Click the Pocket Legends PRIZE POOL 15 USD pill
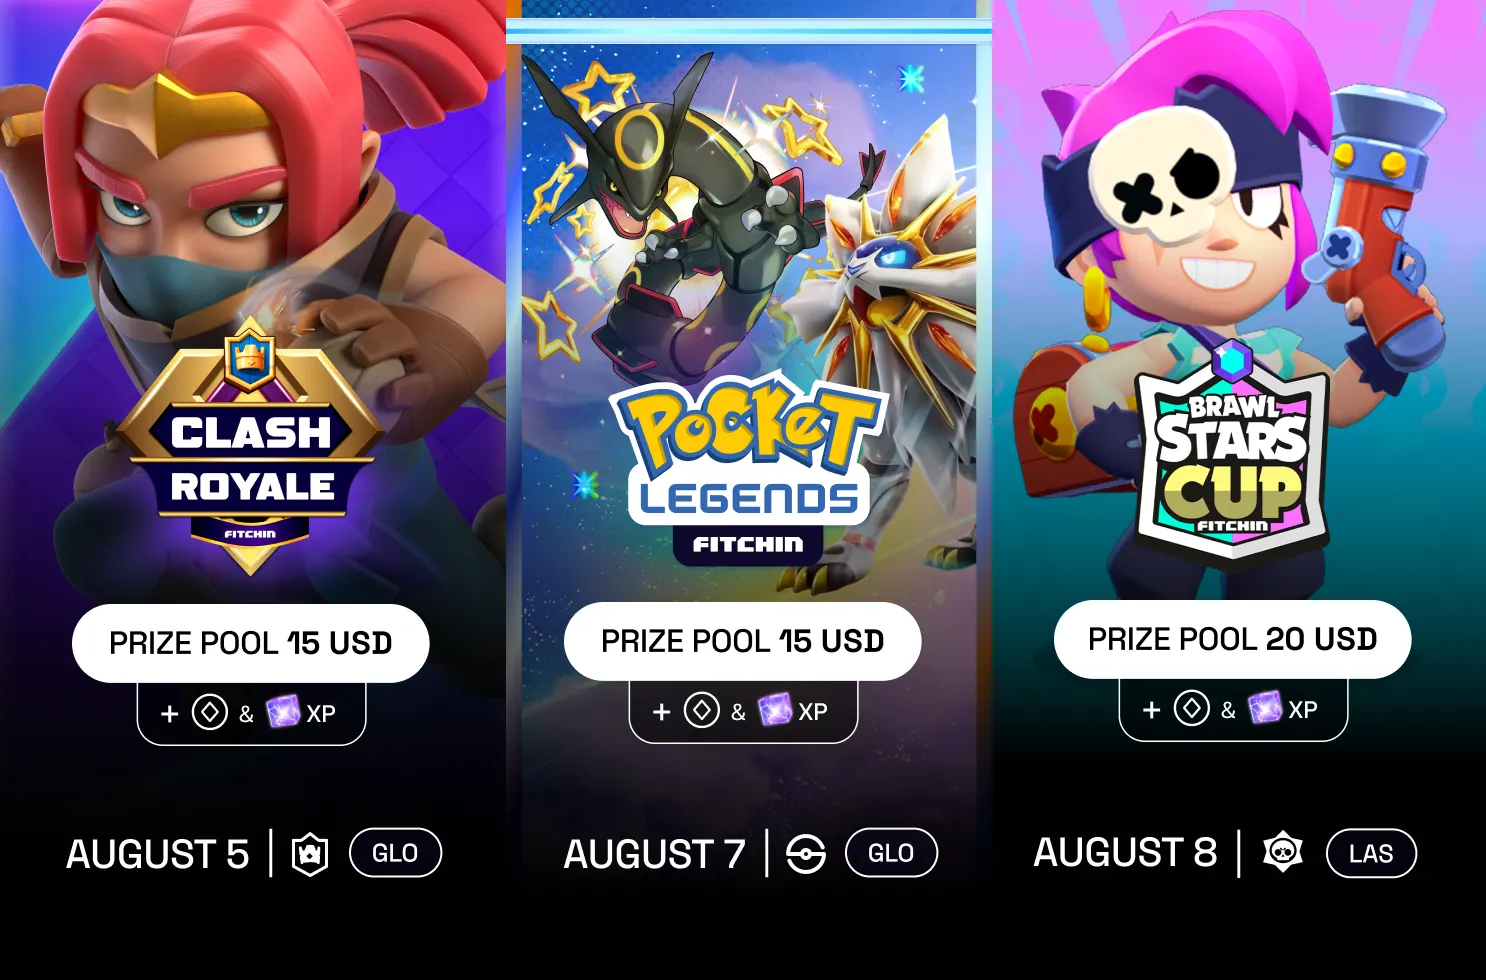Image resolution: width=1486 pixels, height=980 pixels. tap(743, 641)
